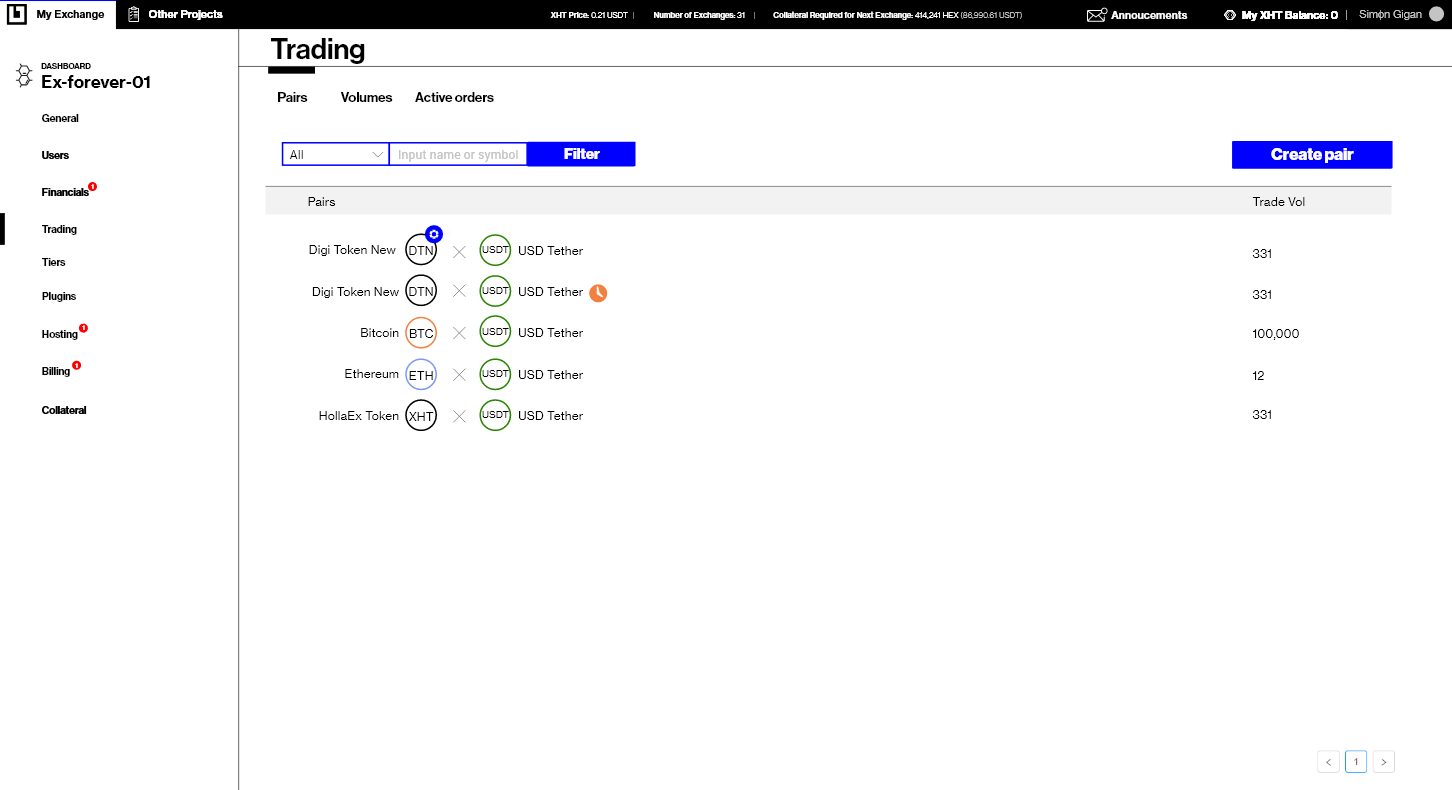Go to next page arrow
Viewport: 1452px width, 790px height.
(1383, 762)
